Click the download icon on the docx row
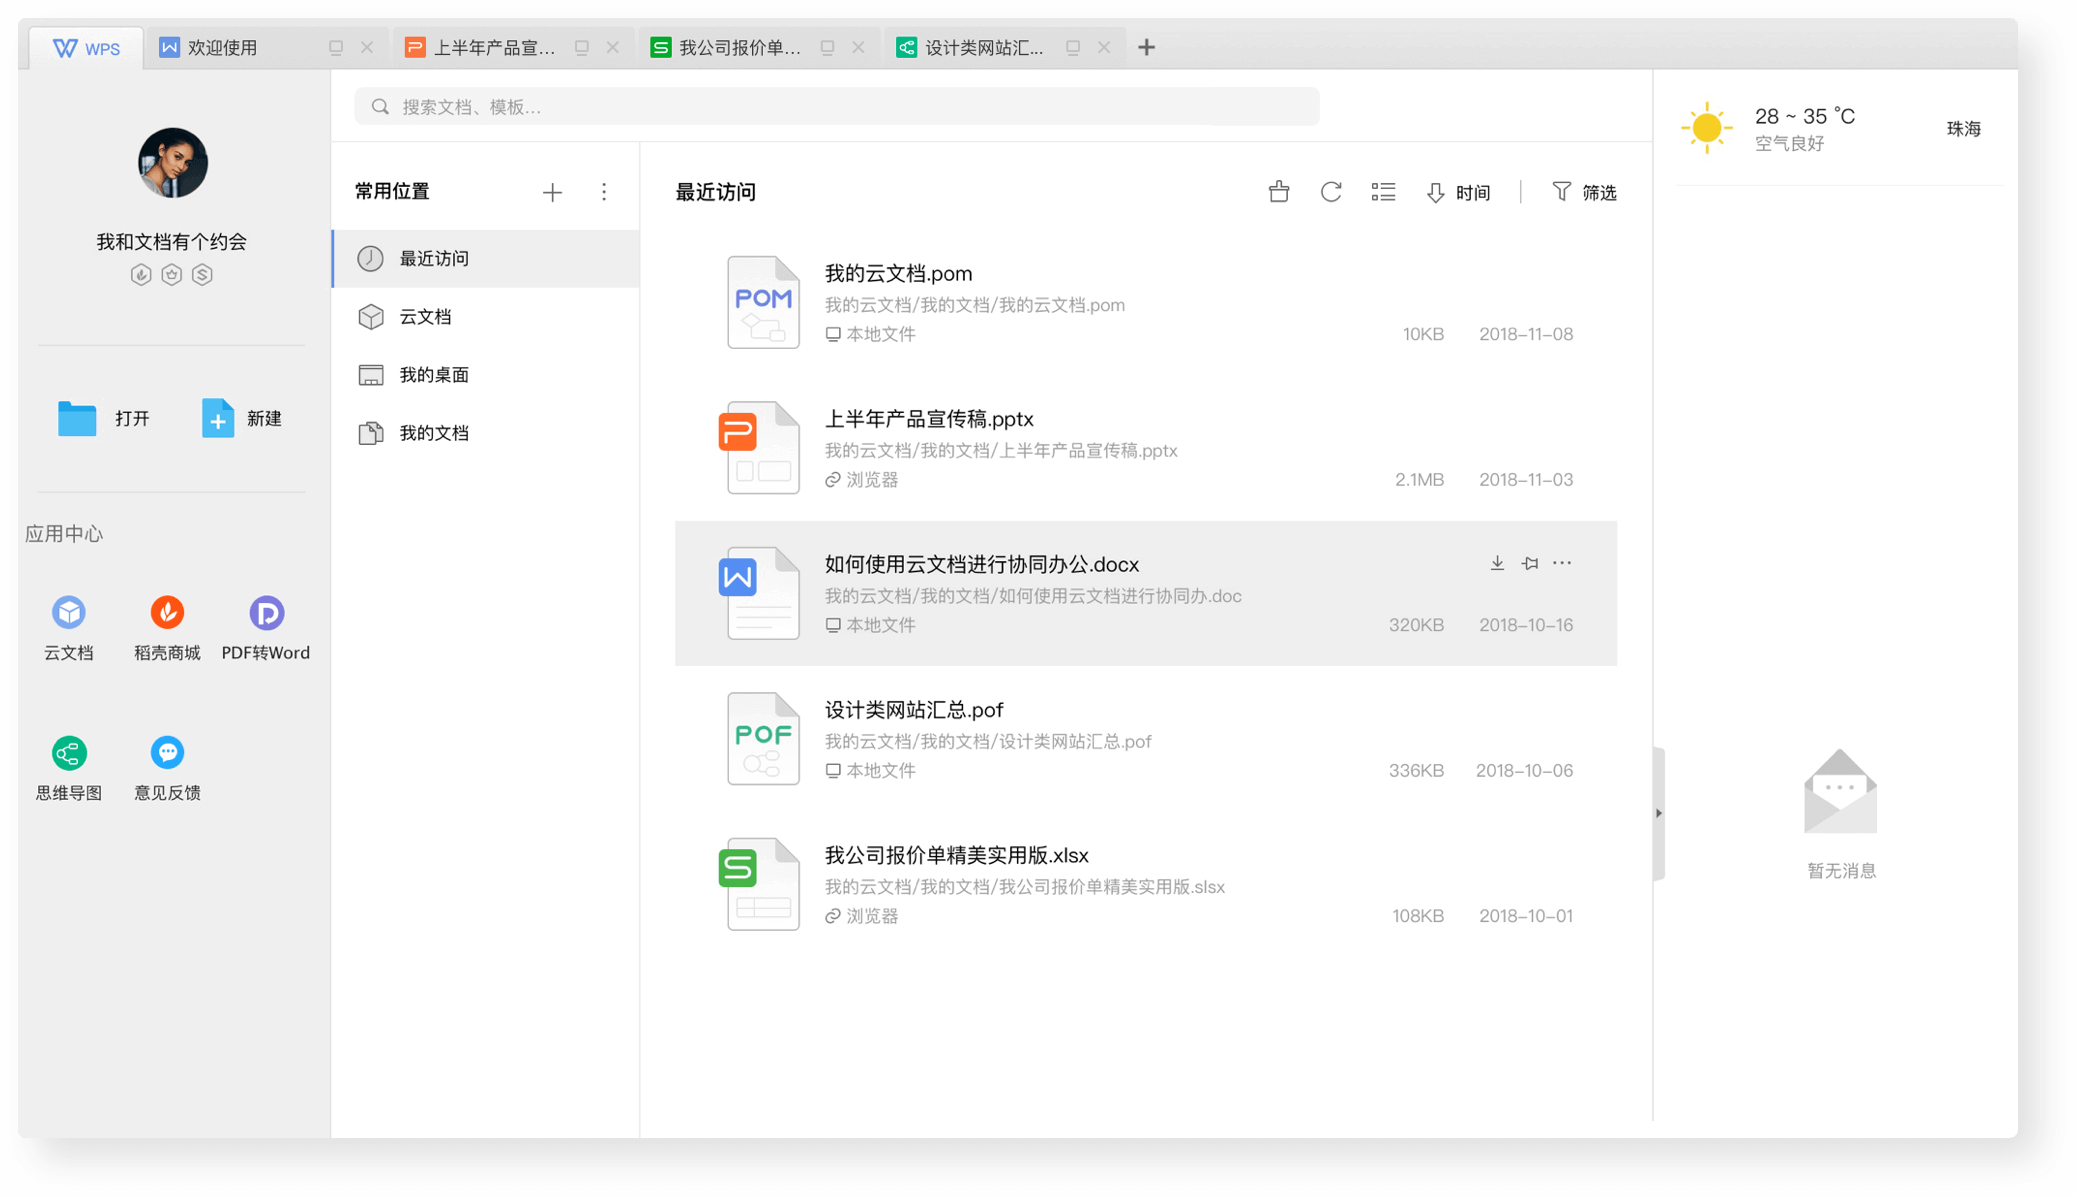2076x1196 pixels. [1497, 563]
